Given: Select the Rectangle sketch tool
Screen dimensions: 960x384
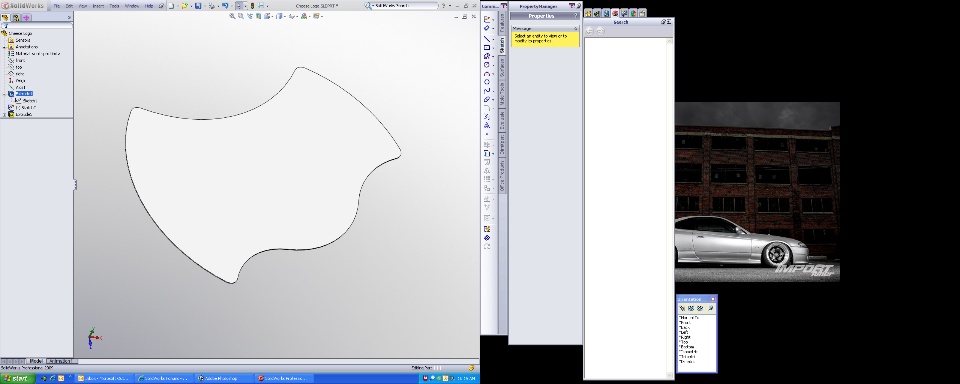Looking at the screenshot, I should click(x=487, y=47).
